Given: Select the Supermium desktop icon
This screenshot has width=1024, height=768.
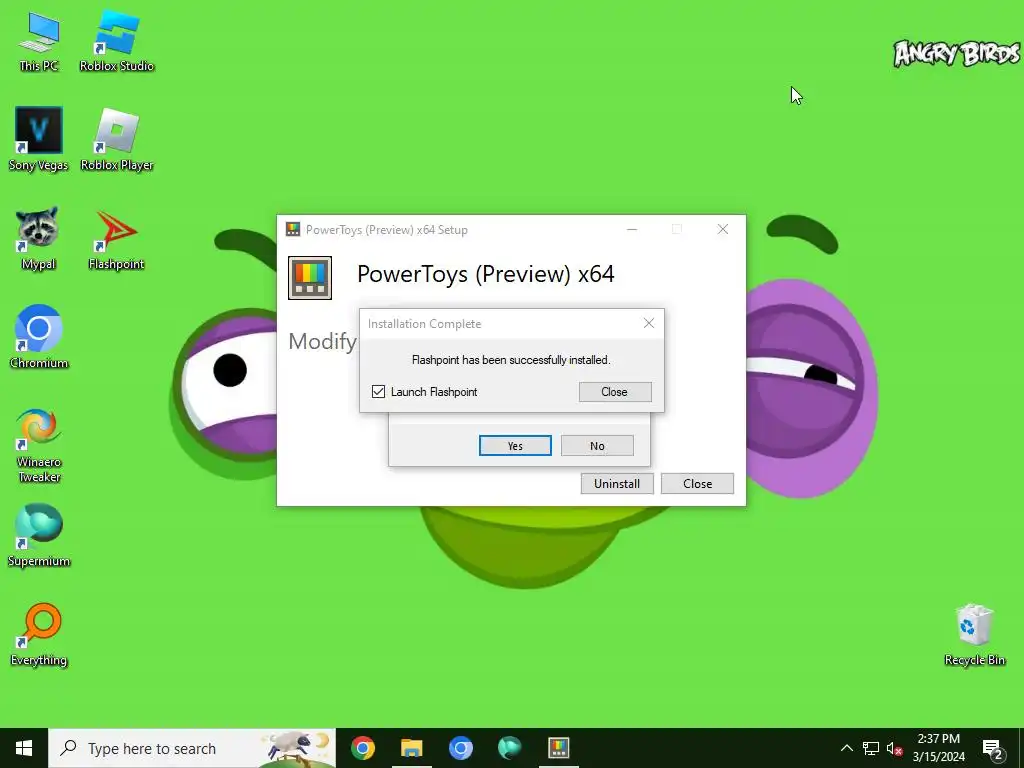Looking at the screenshot, I should click(39, 536).
